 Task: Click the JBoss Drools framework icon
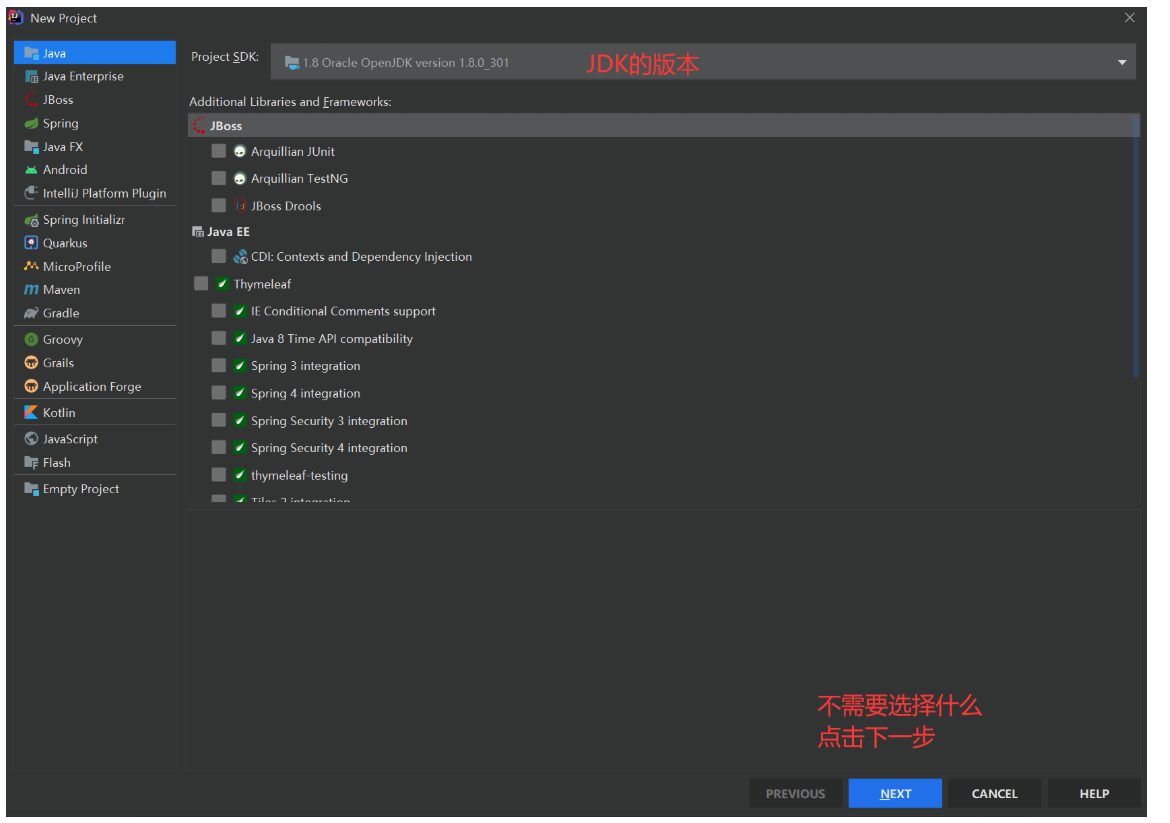point(240,206)
